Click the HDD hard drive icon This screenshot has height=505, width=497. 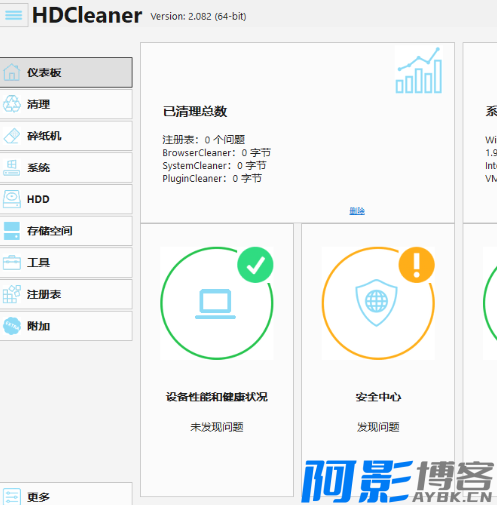12,199
